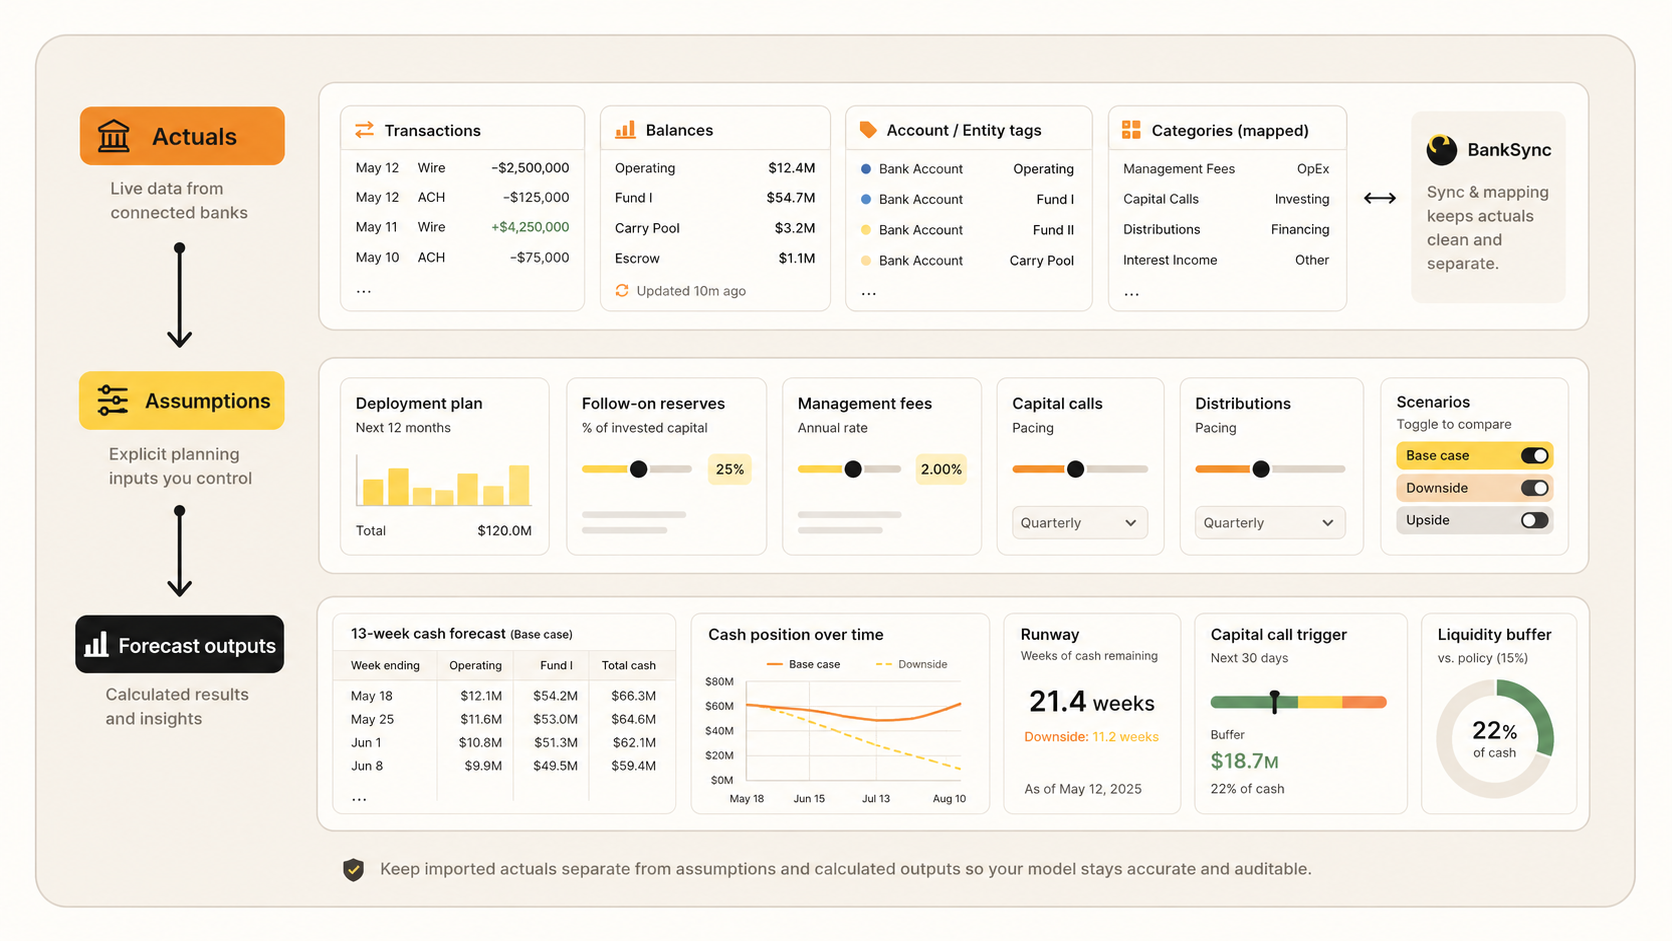
Task: Click the Capital call trigger gauge marker
Action: tap(1274, 701)
